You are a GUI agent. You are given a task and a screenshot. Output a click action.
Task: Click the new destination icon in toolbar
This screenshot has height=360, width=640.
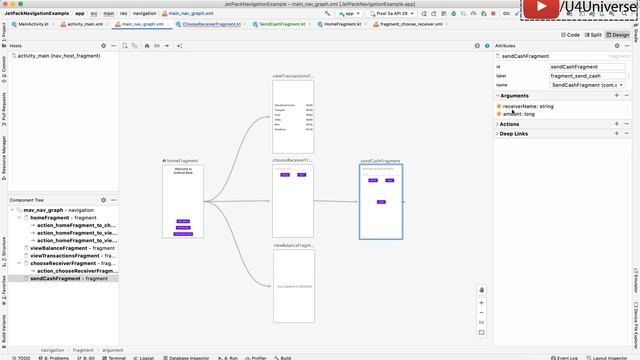[x=125, y=46]
